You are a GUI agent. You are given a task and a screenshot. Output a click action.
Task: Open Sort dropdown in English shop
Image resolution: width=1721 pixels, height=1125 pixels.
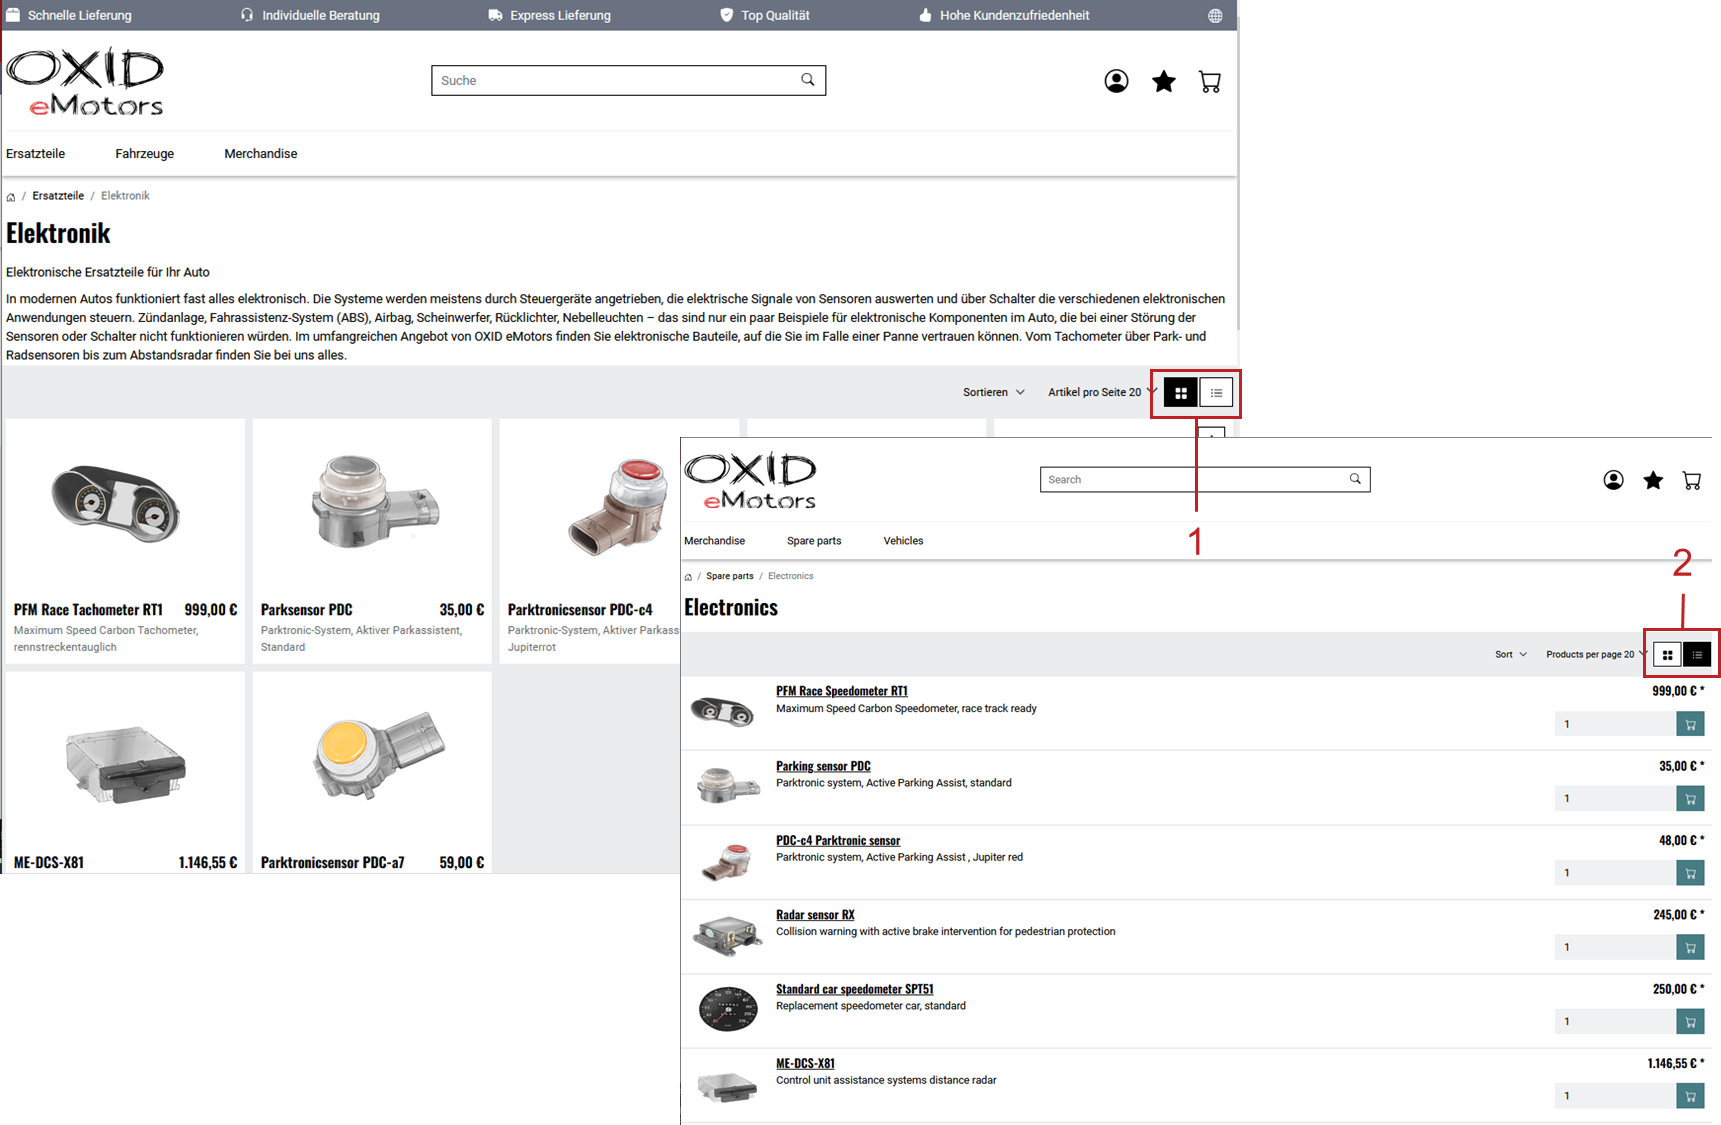tap(1511, 654)
